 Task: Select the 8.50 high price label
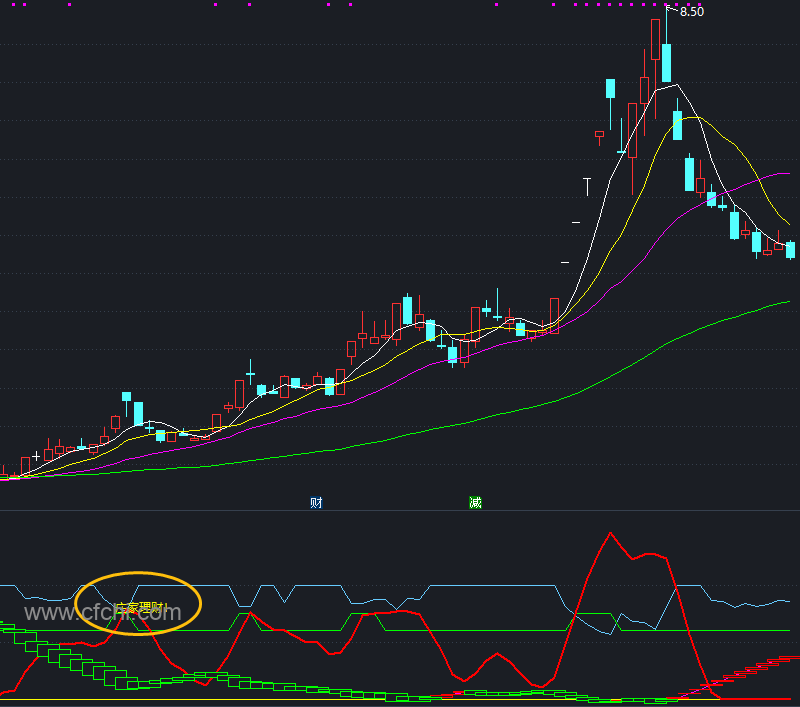692,12
